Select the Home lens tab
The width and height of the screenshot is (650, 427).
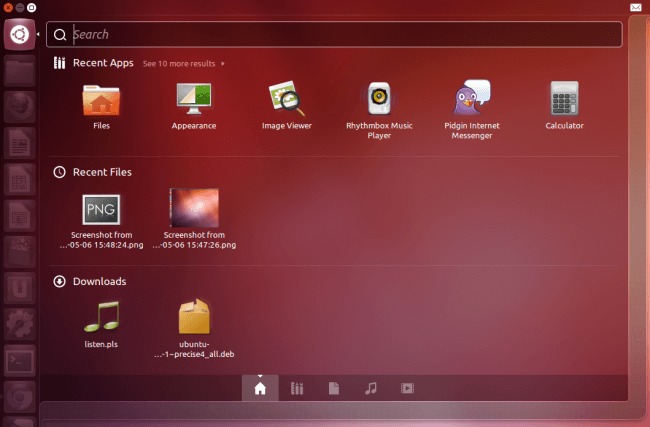pyautogui.click(x=260, y=388)
